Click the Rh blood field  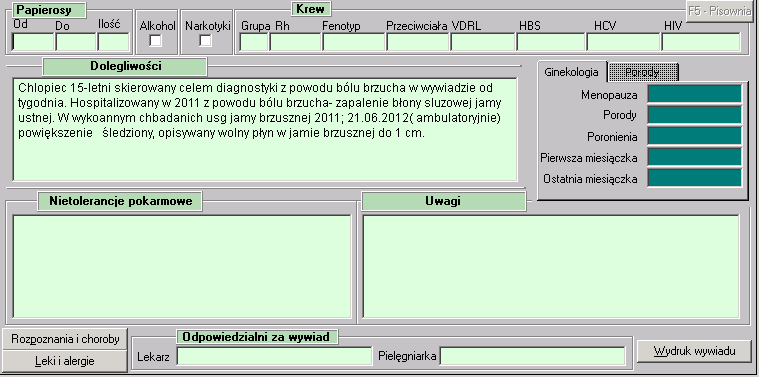(295, 42)
